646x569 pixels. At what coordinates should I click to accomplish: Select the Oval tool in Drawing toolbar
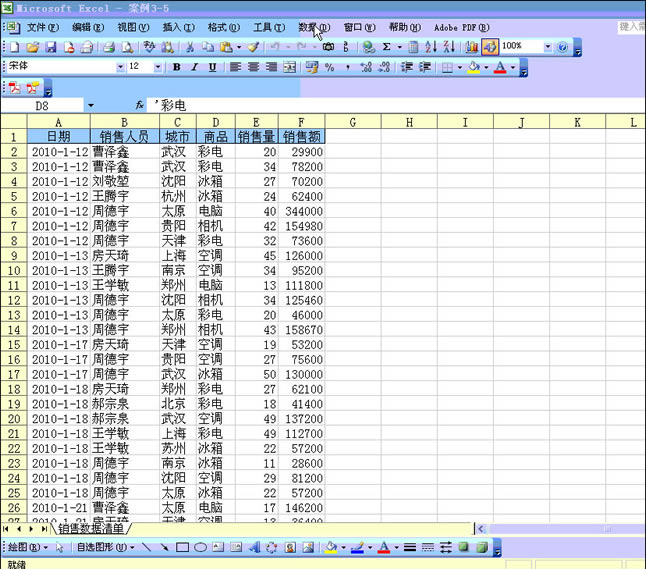tap(200, 547)
